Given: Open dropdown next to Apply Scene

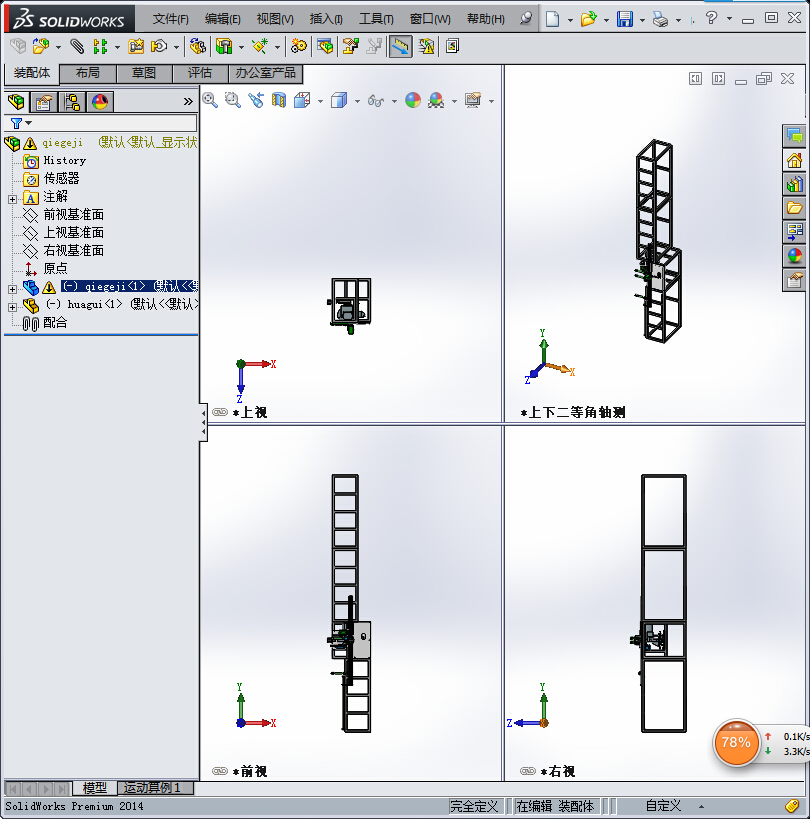Looking at the screenshot, I should (x=454, y=101).
